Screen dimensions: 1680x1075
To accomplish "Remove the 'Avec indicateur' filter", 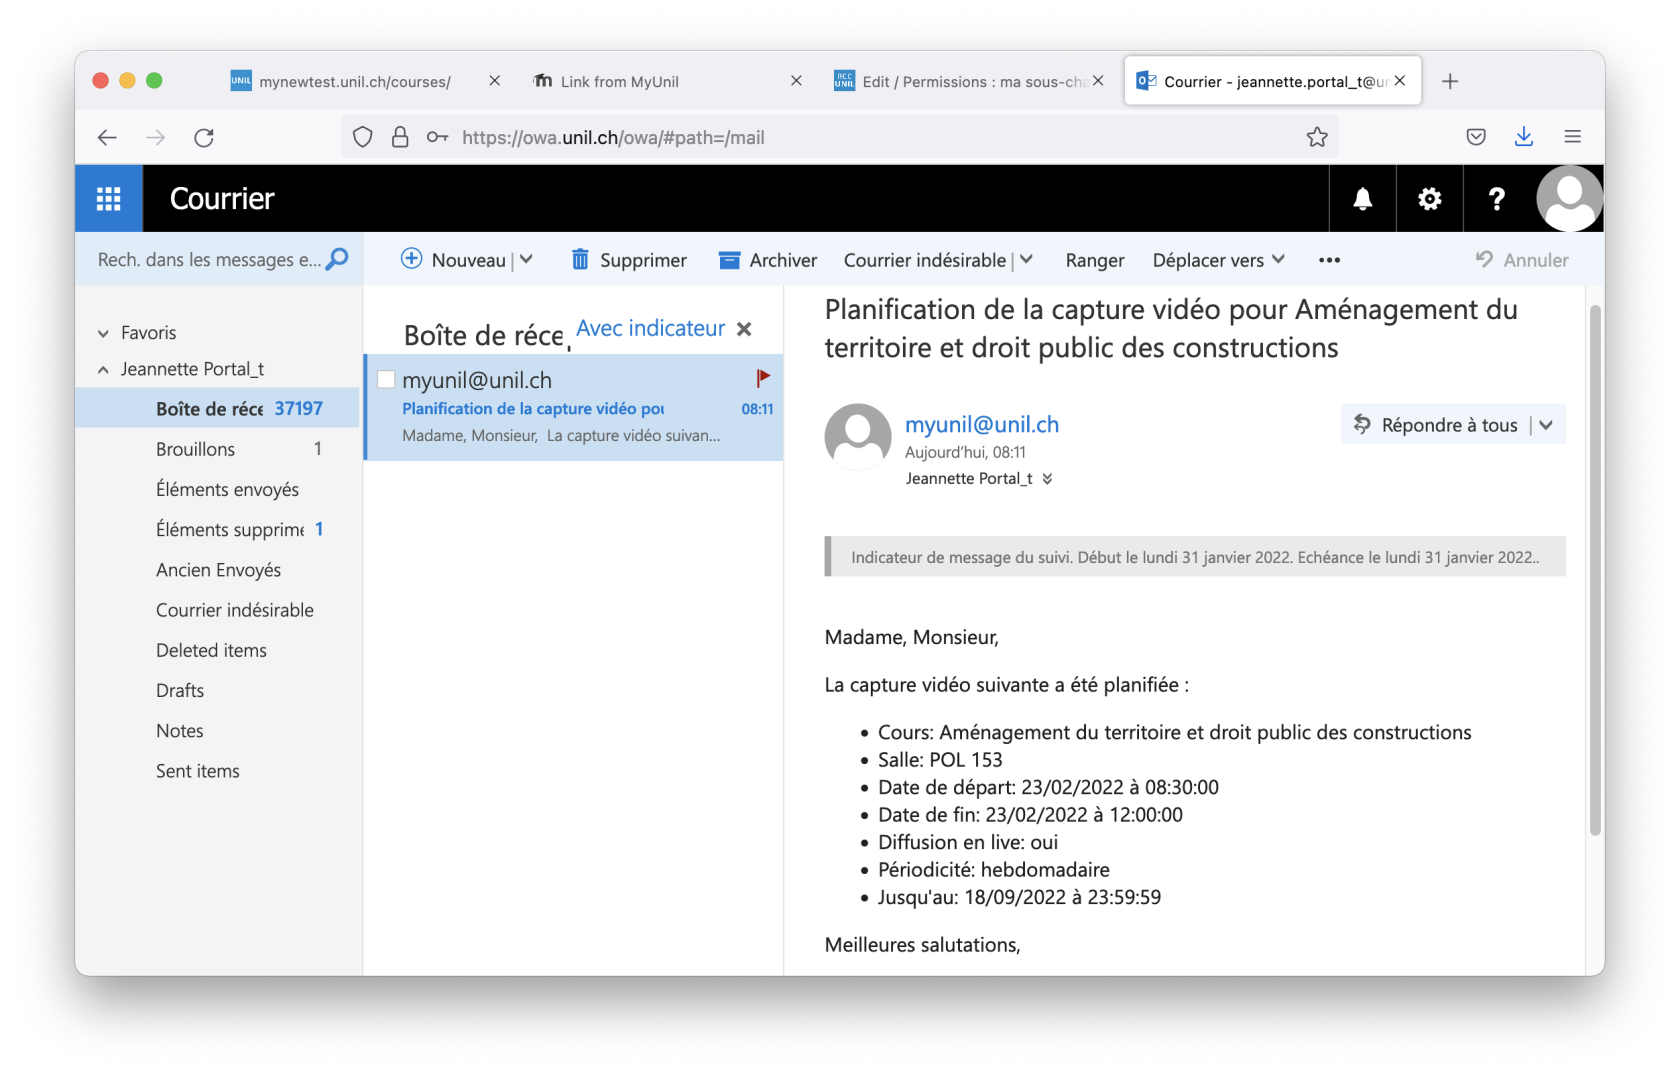I will [744, 329].
